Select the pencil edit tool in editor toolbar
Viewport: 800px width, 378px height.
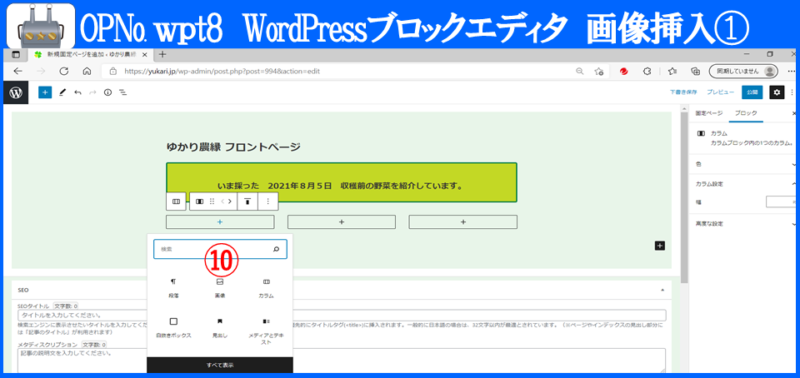point(62,92)
